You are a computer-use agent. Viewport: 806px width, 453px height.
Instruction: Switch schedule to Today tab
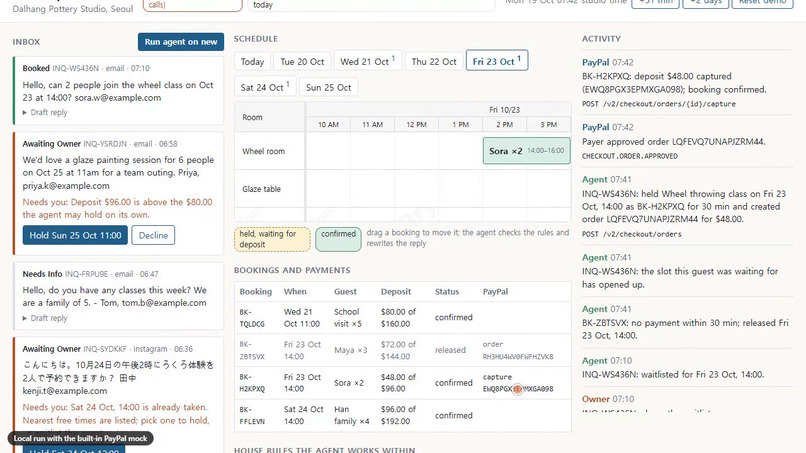(x=252, y=62)
